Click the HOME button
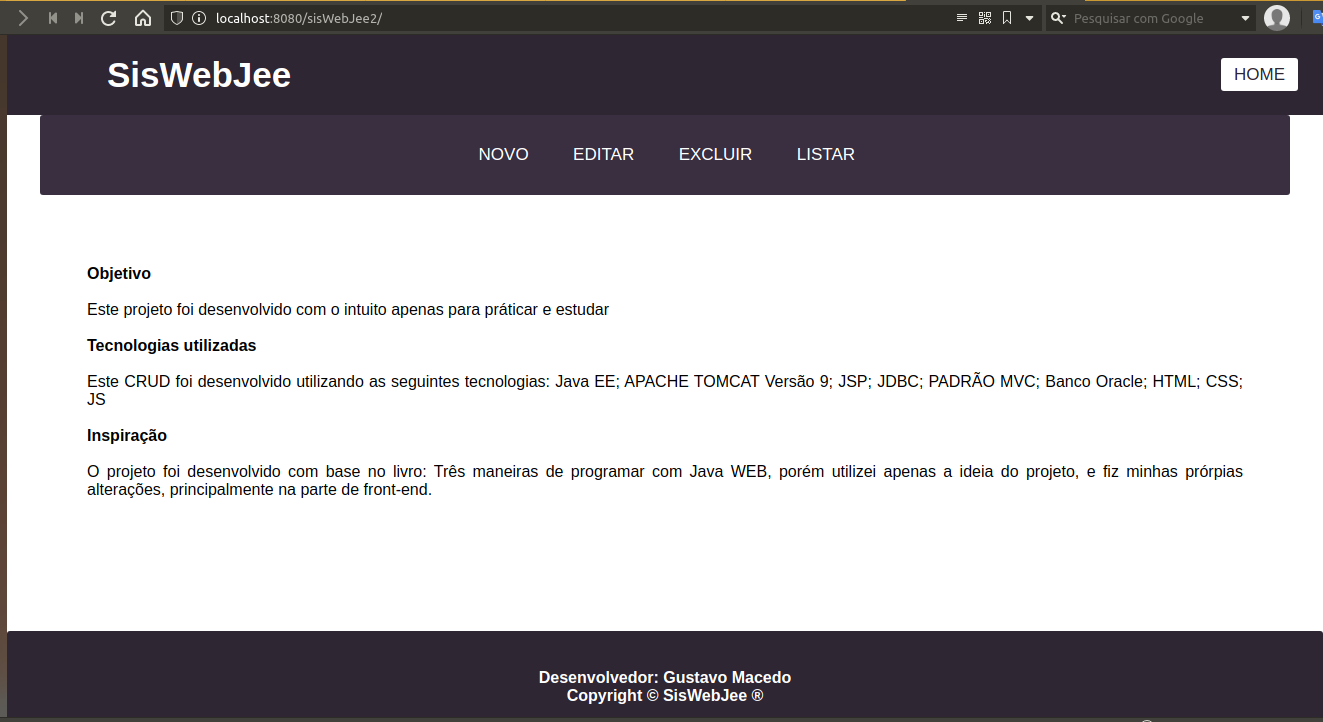 [x=1258, y=73]
